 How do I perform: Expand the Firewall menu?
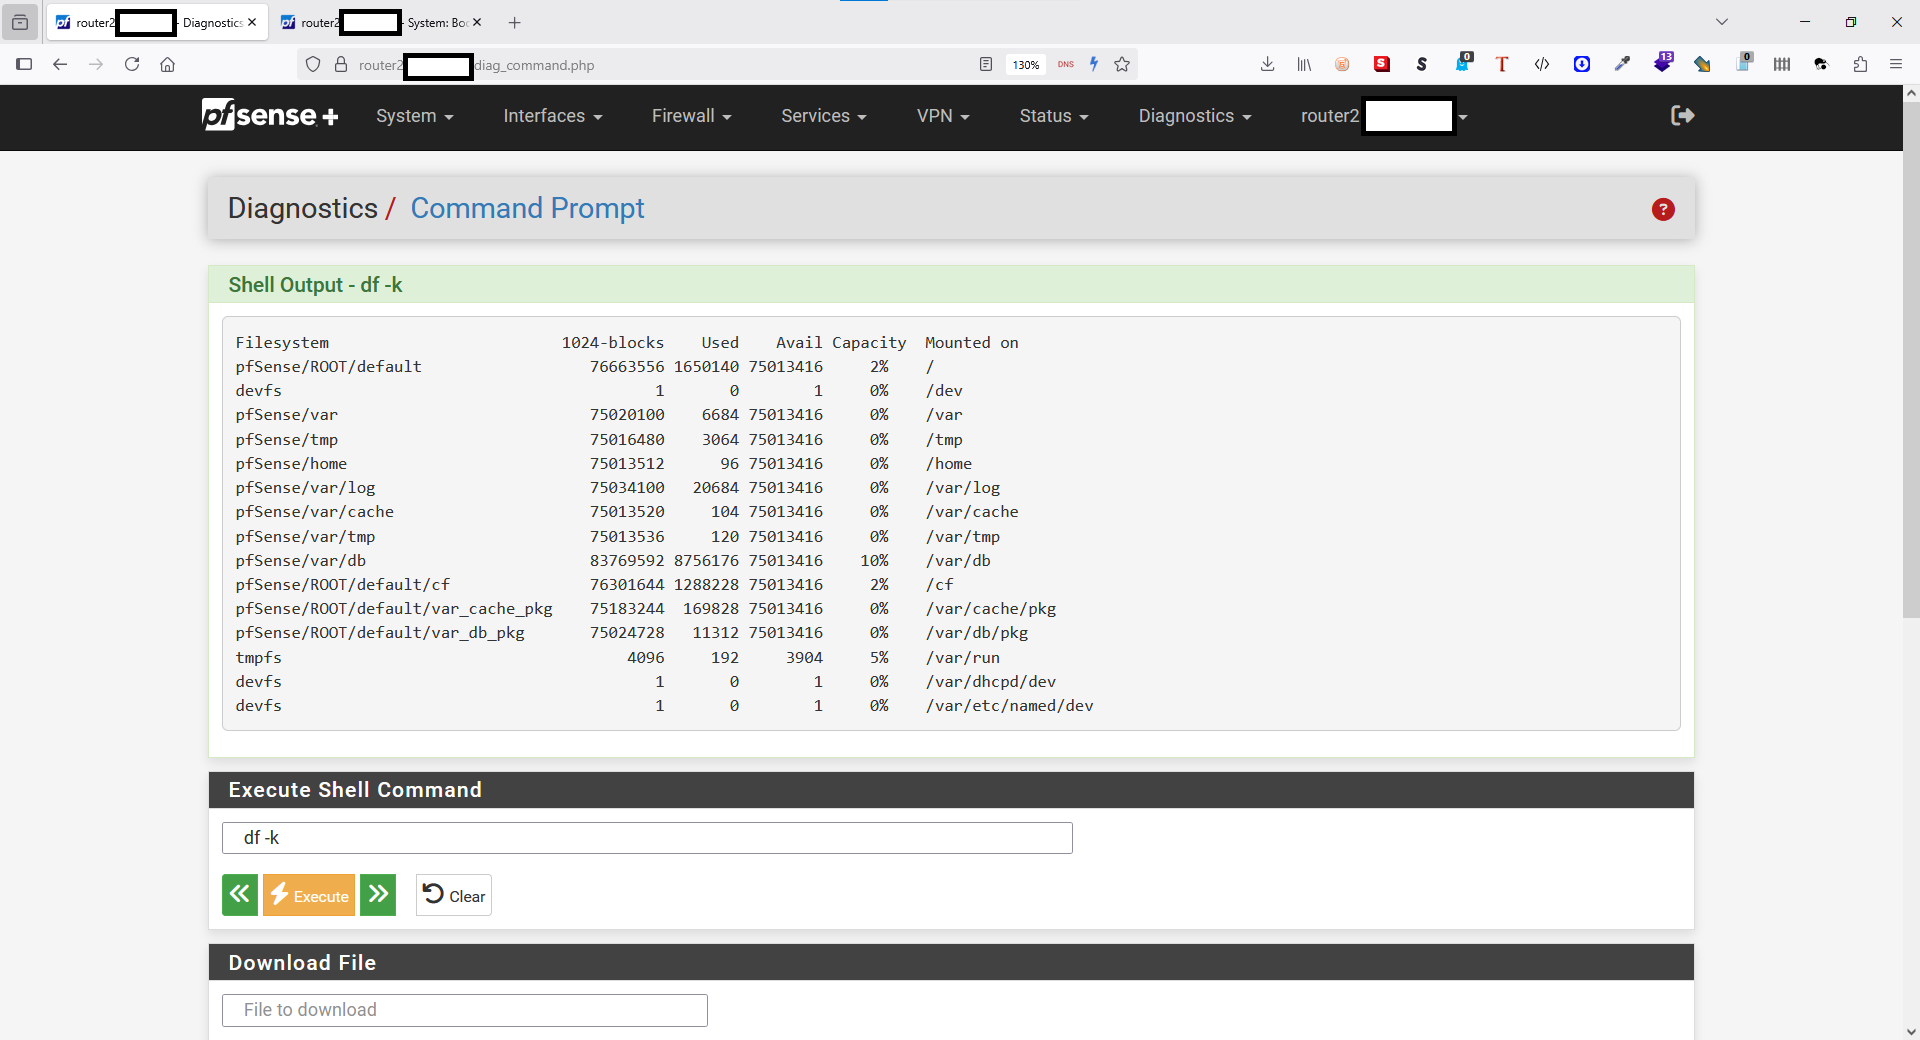(x=691, y=116)
